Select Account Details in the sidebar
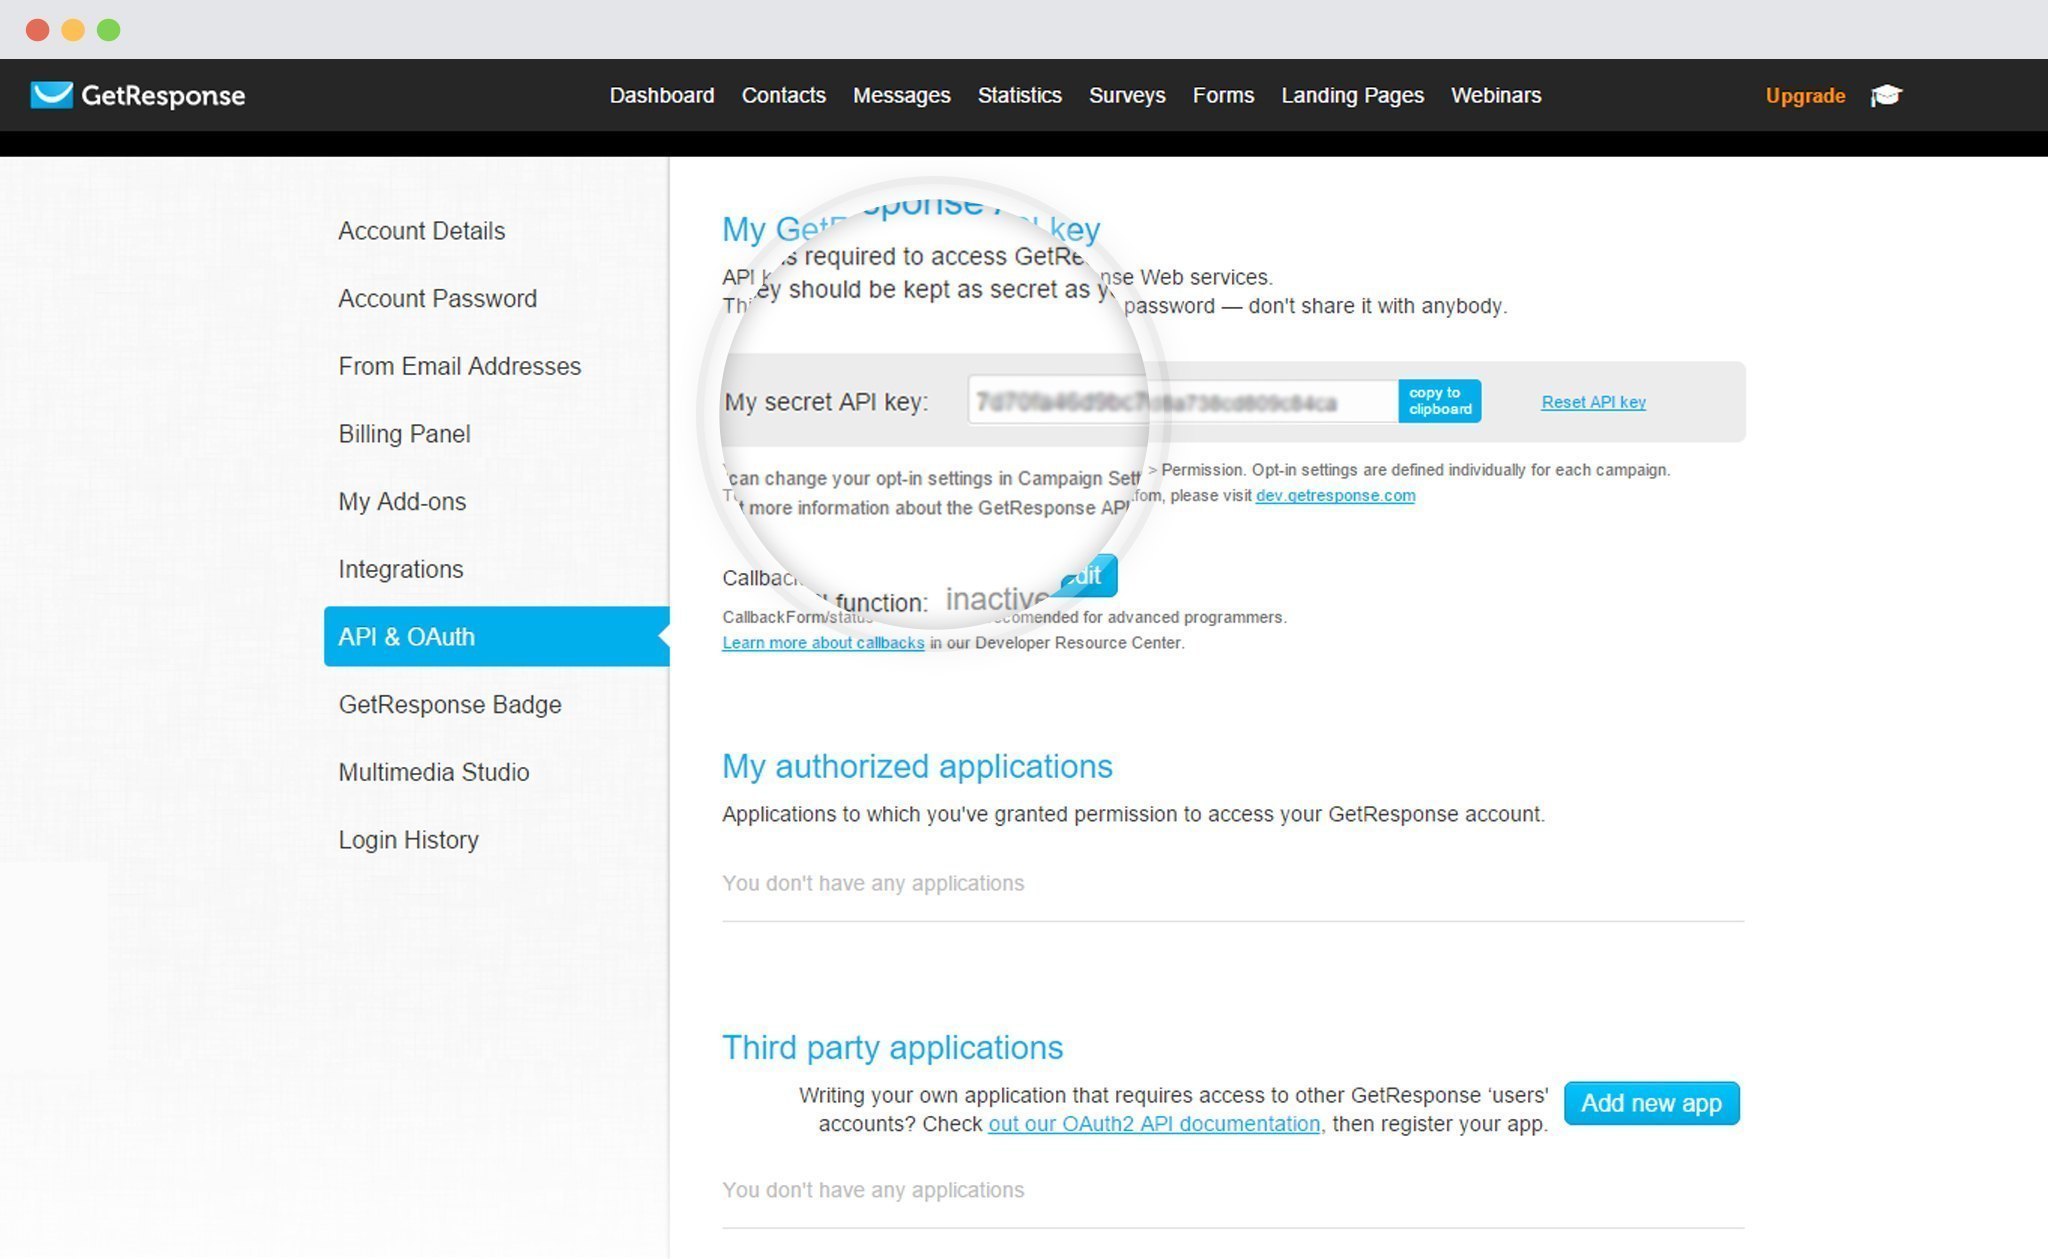This screenshot has width=2048, height=1259. [422, 231]
